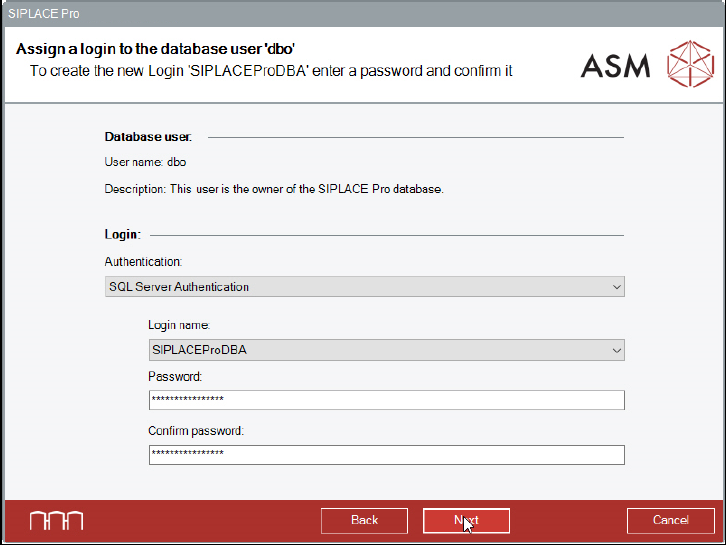Image resolution: width=726 pixels, height=545 pixels.
Task: Click the 'Login:' section heading
Action: coord(122,234)
